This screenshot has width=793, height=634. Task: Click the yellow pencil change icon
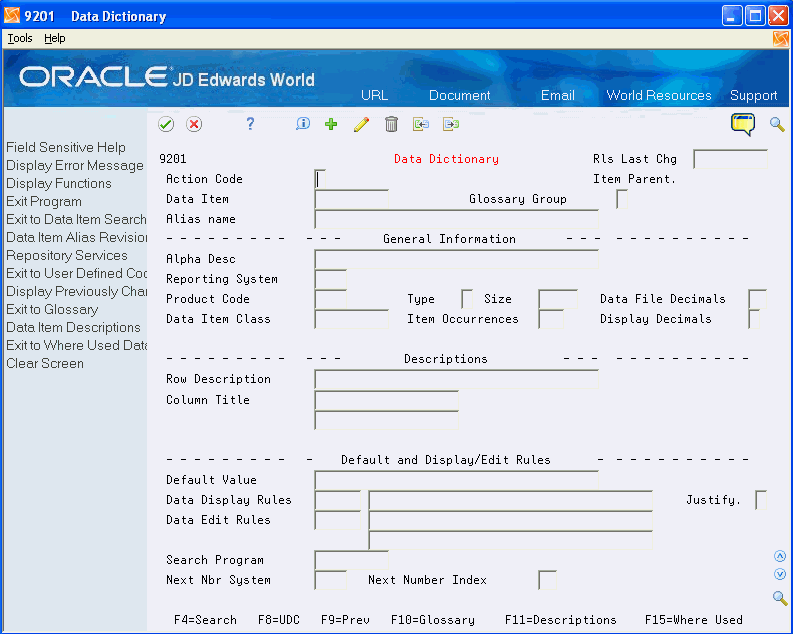361,124
